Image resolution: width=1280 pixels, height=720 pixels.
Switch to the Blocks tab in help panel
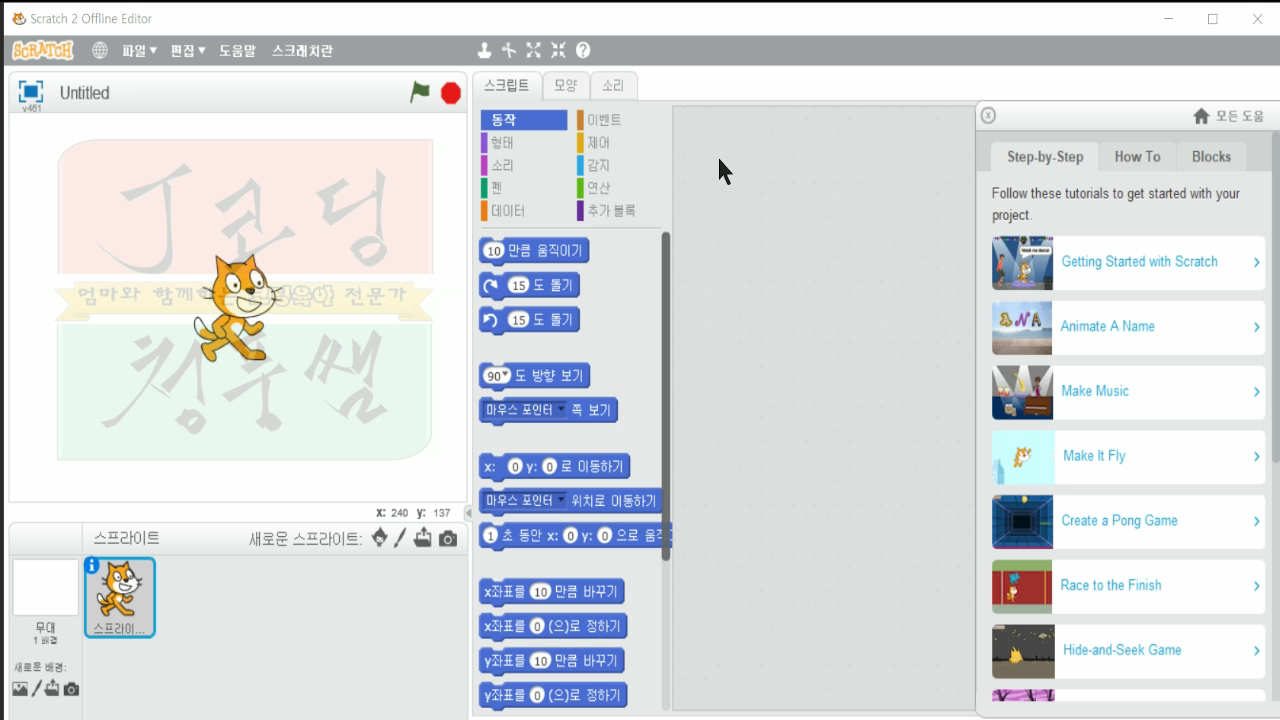1210,156
